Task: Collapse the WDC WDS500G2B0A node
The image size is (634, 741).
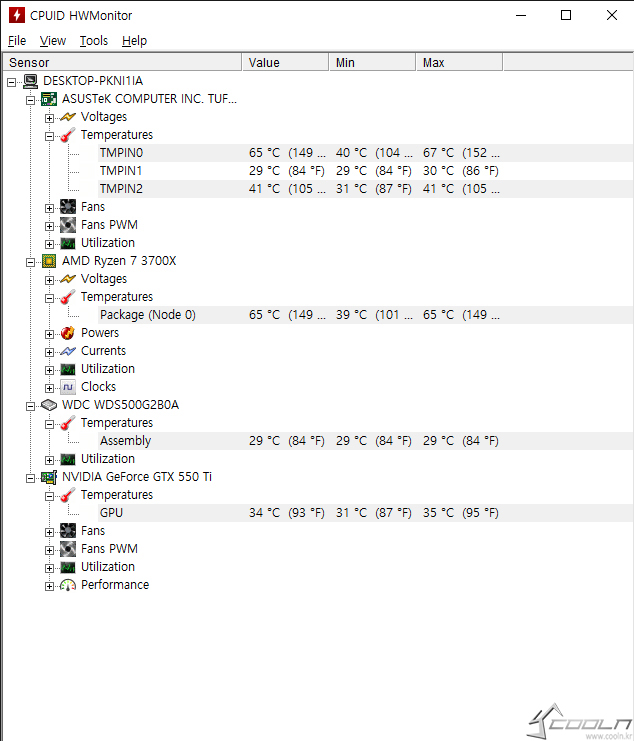Action: tap(30, 406)
